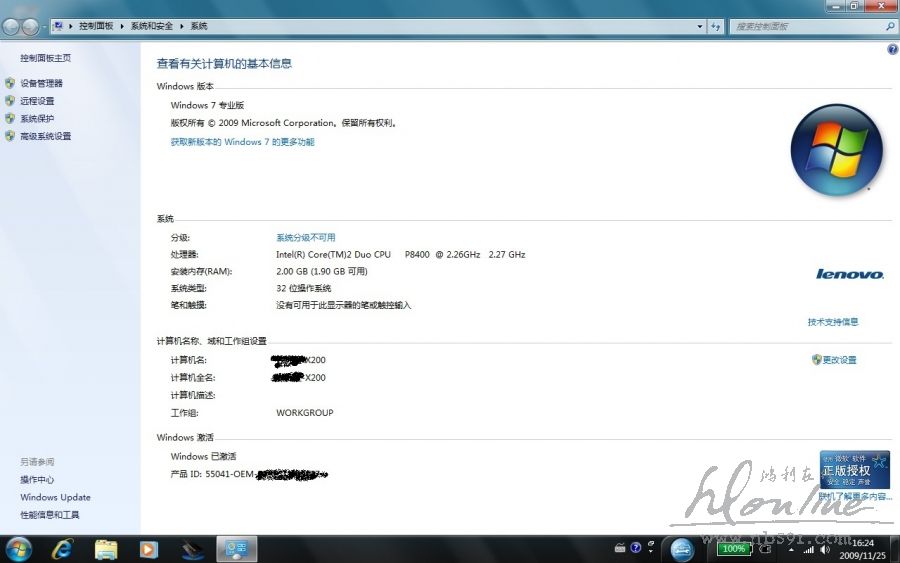Click the shield icon beside 远程设置
This screenshot has width=900, height=563.
click(10, 101)
